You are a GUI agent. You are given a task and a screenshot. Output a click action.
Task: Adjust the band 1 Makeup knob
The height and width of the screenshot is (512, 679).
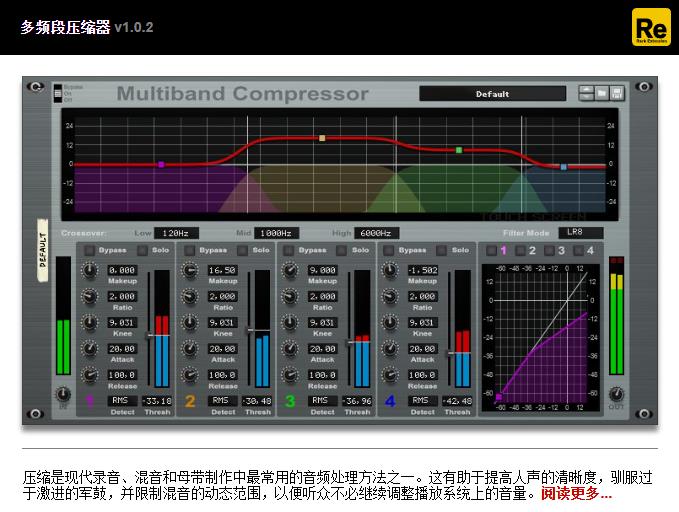point(90,270)
